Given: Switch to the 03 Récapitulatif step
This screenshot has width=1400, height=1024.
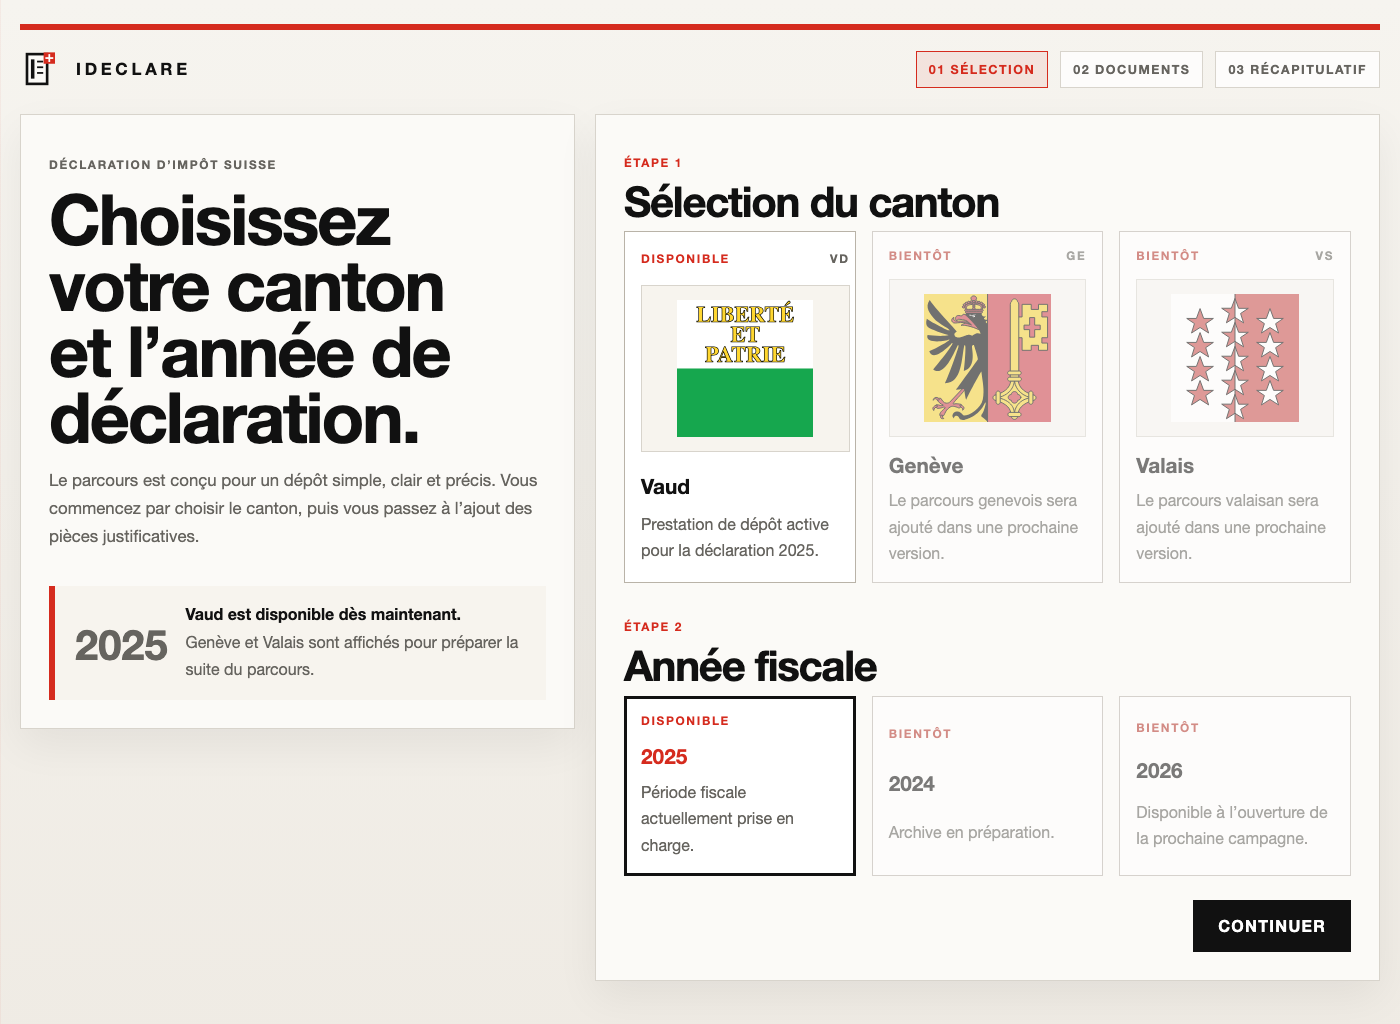Looking at the screenshot, I should [x=1297, y=69].
